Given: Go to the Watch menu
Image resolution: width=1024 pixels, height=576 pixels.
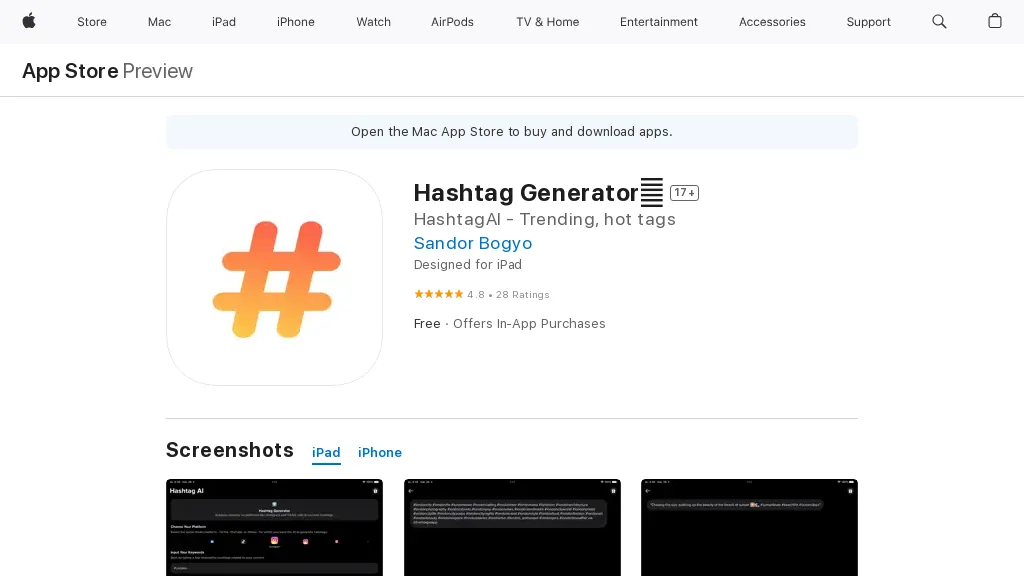Looking at the screenshot, I should click(x=374, y=22).
